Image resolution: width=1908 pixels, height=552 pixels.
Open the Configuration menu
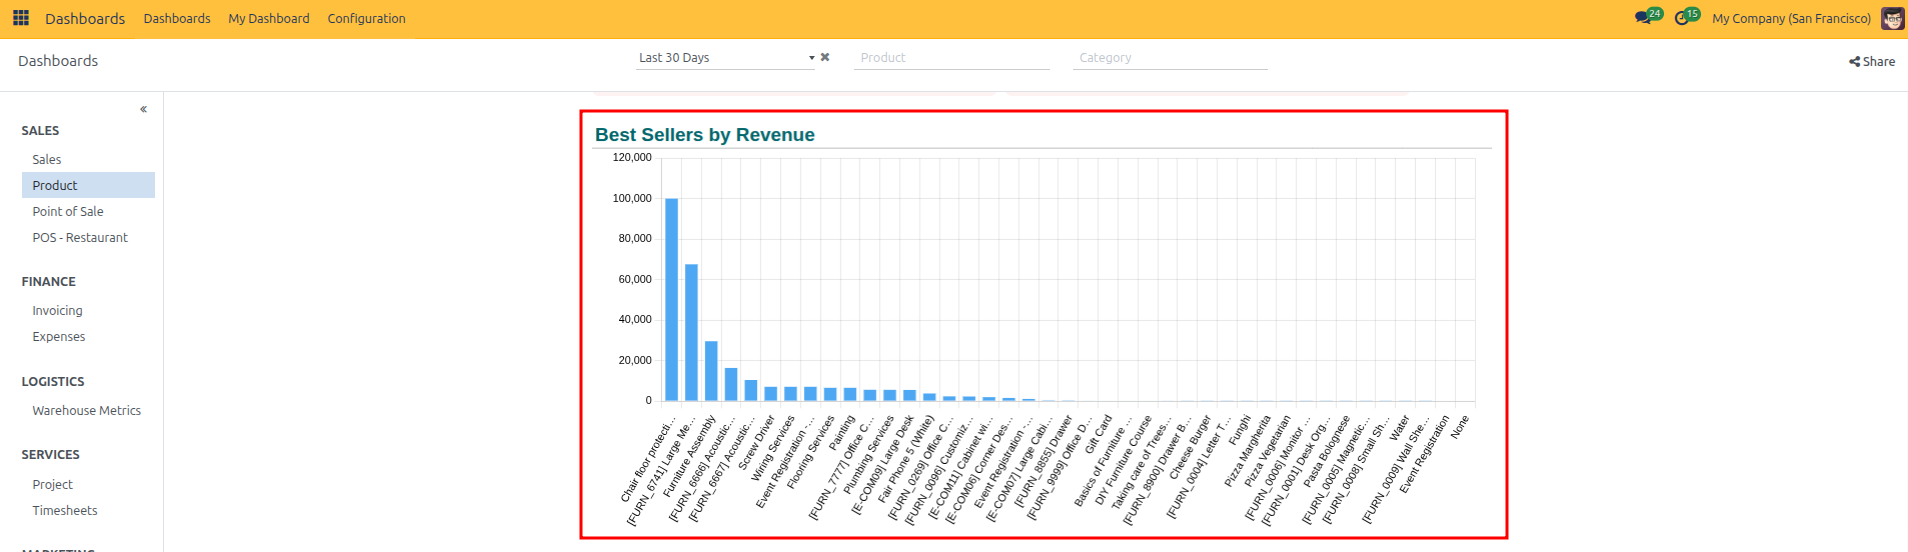coord(366,18)
